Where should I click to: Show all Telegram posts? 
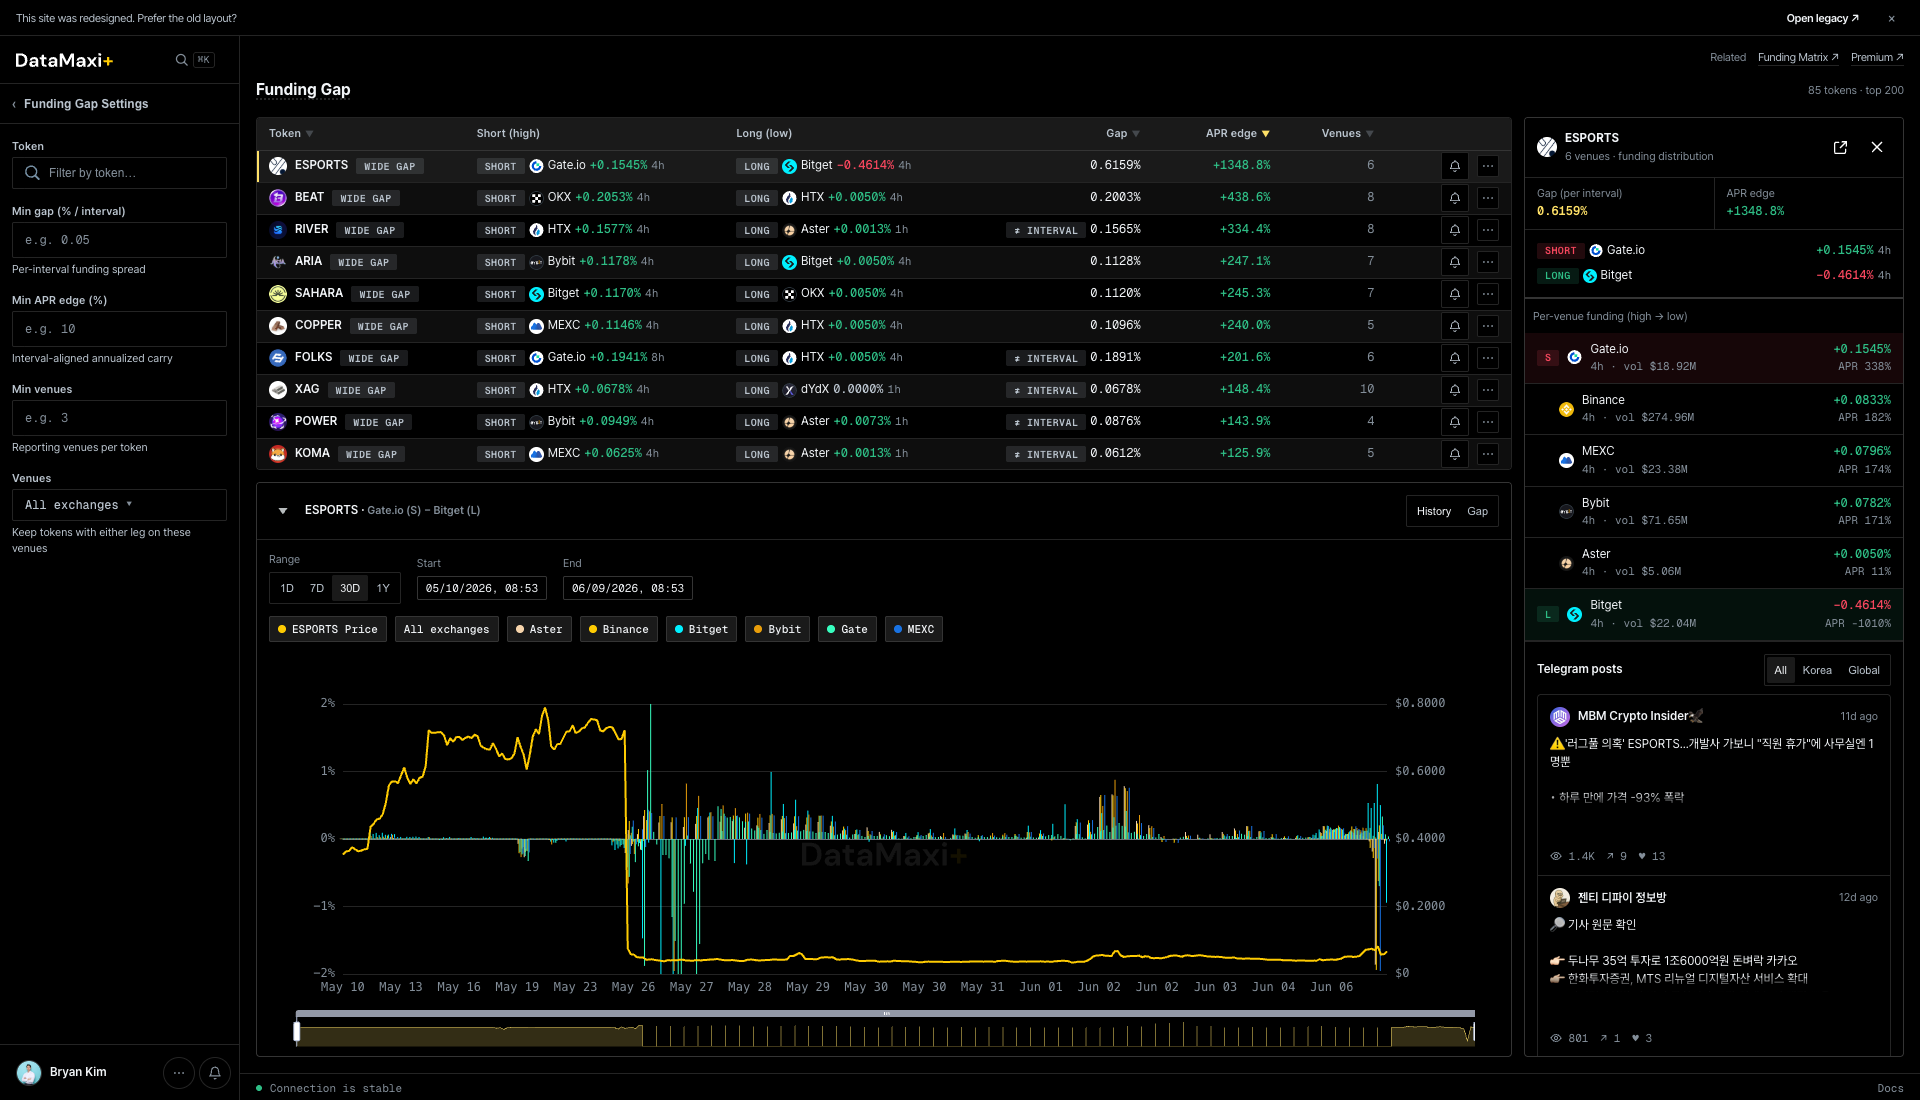(x=1781, y=671)
